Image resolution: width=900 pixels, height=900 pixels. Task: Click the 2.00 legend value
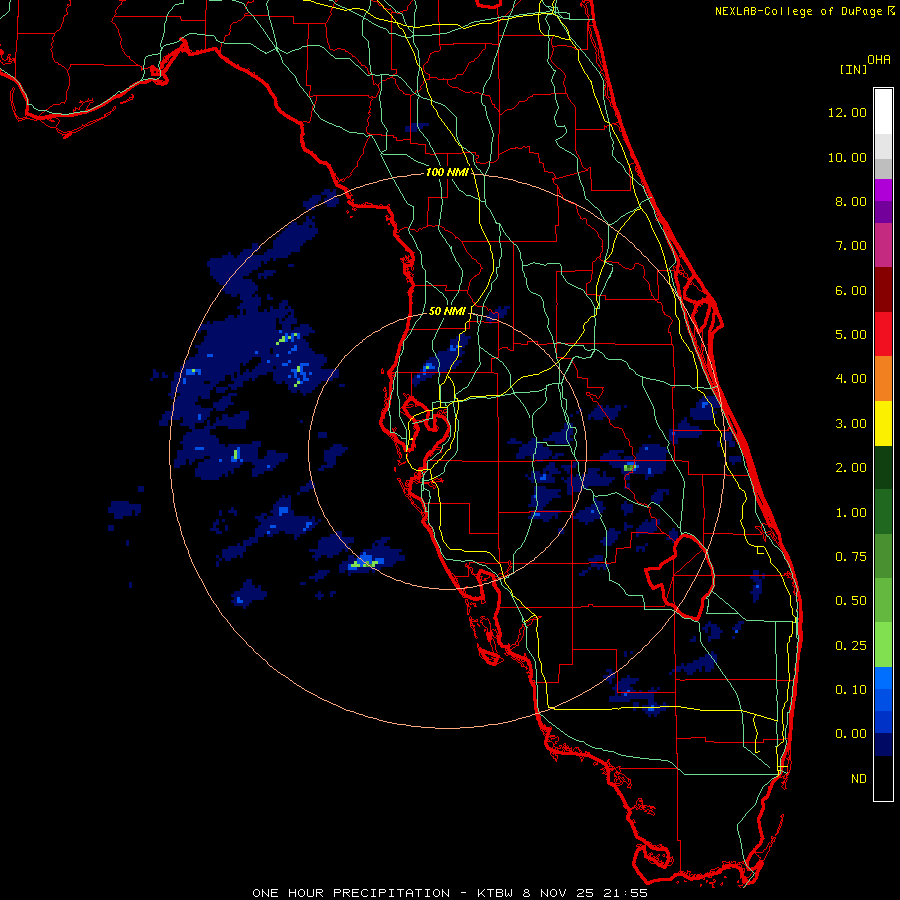click(x=851, y=468)
